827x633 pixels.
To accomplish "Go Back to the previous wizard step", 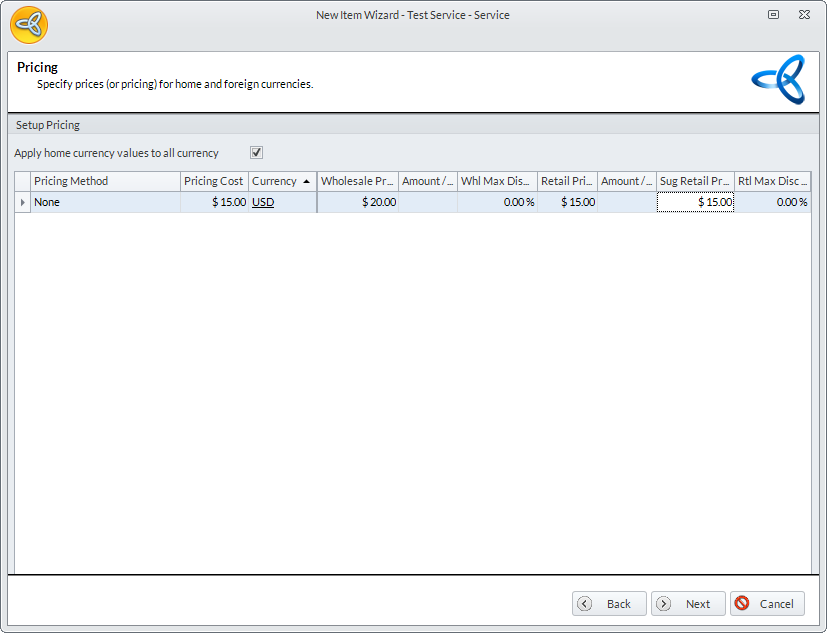I will pyautogui.click(x=609, y=604).
